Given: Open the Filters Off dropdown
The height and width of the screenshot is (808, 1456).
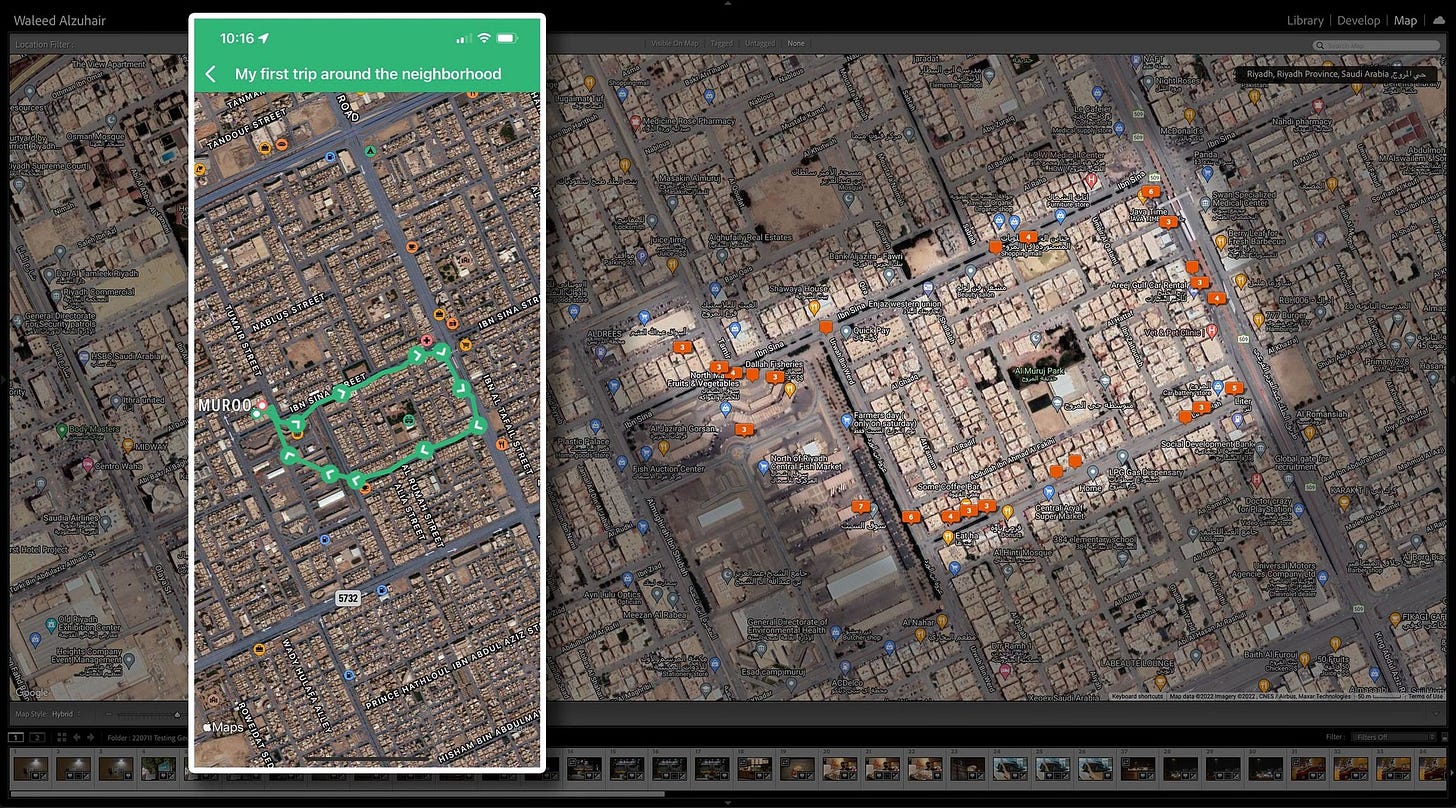Looking at the screenshot, I should pyautogui.click(x=1394, y=737).
